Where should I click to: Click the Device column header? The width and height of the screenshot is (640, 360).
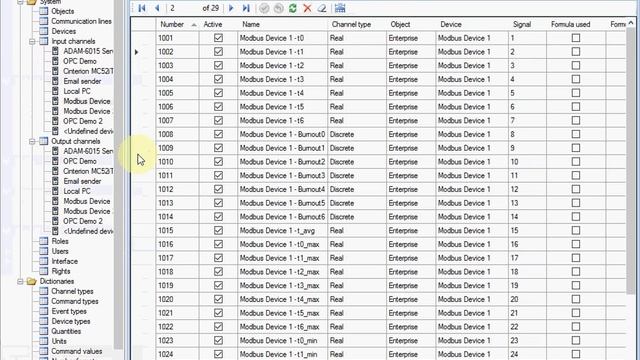pyautogui.click(x=472, y=24)
